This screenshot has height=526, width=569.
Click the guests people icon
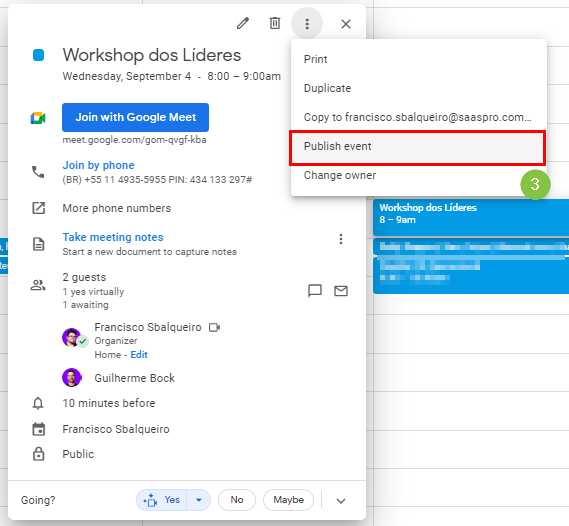pos(38,285)
